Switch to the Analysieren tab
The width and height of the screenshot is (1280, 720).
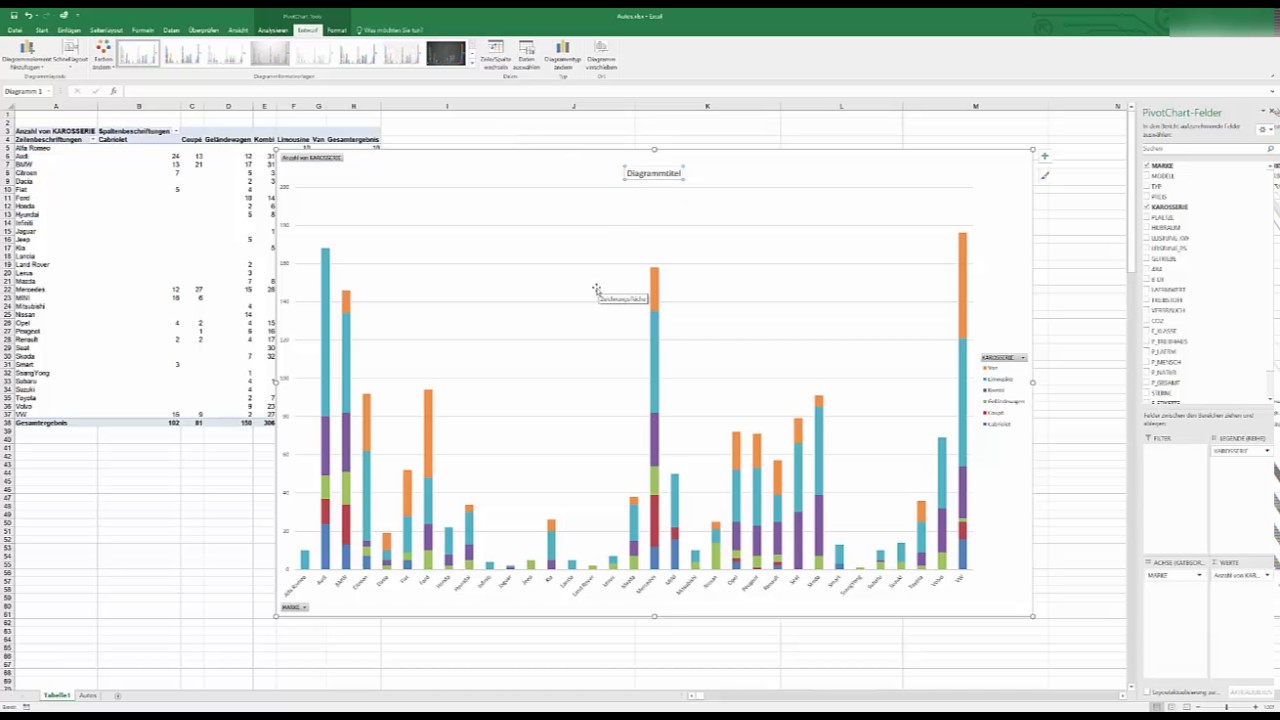pos(273,30)
